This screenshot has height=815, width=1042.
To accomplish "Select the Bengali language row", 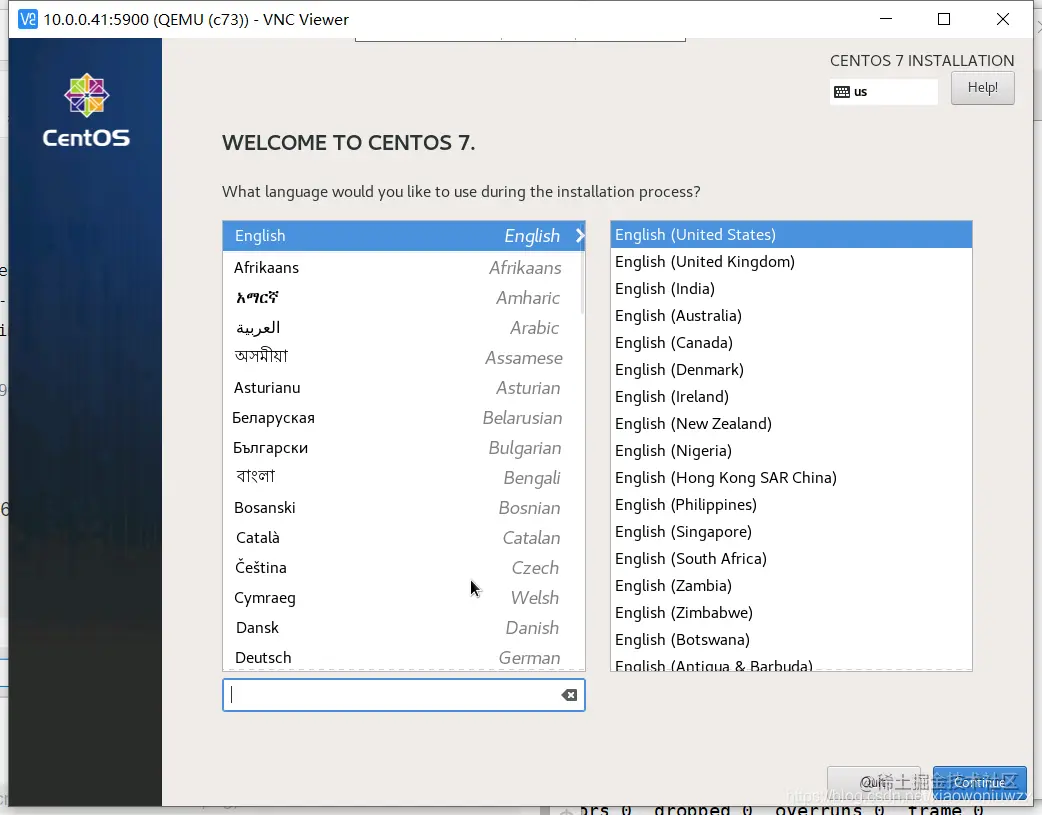I will (404, 477).
